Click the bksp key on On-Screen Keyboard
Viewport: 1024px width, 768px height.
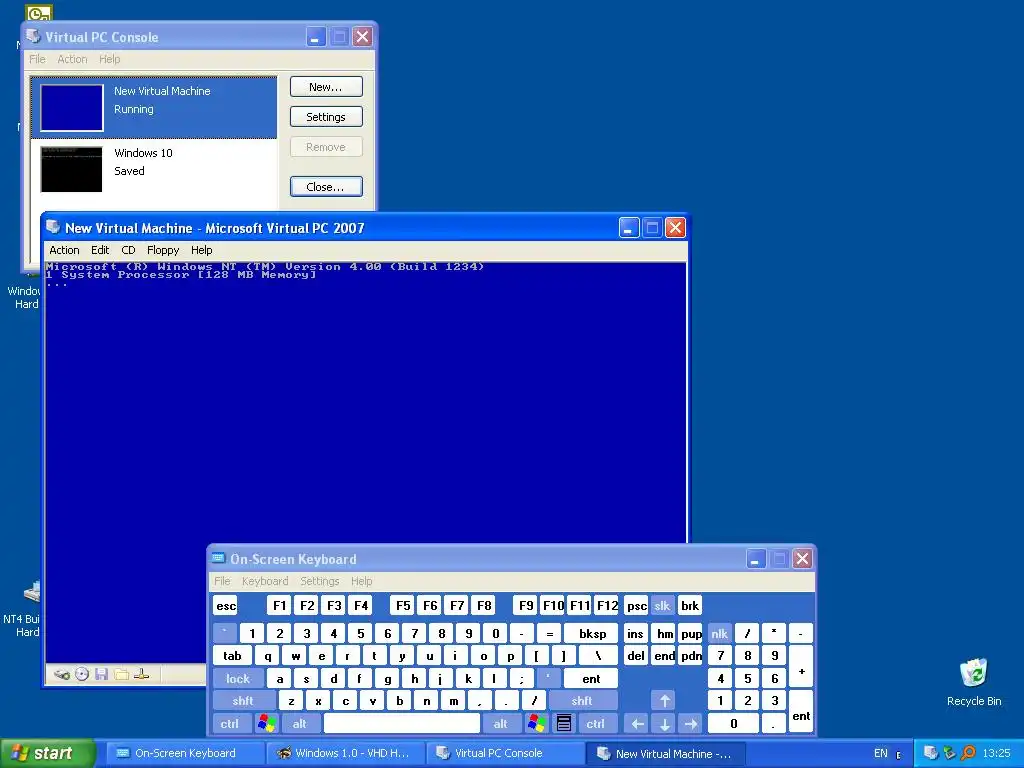point(592,633)
